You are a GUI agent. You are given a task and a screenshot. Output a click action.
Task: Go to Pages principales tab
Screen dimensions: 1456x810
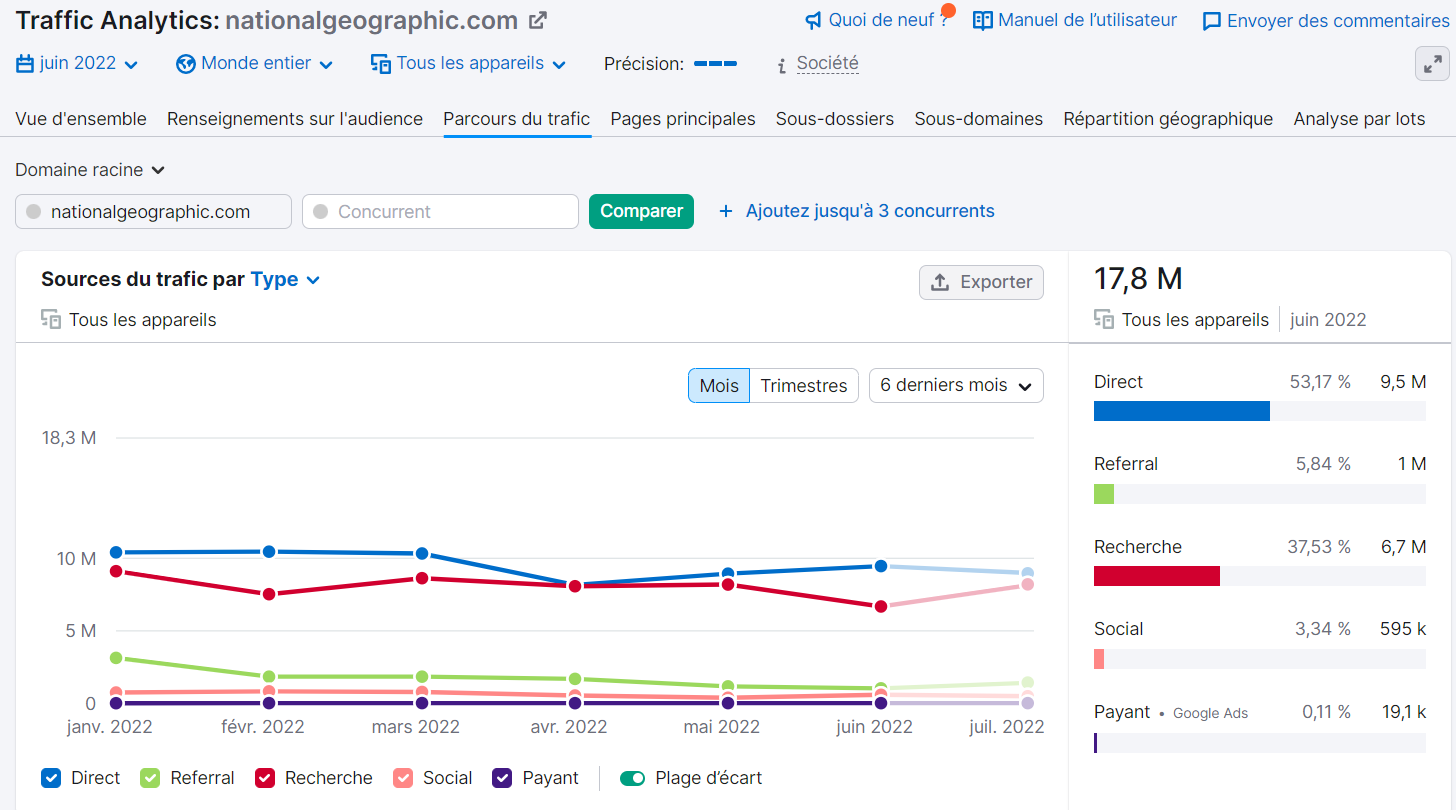683,119
